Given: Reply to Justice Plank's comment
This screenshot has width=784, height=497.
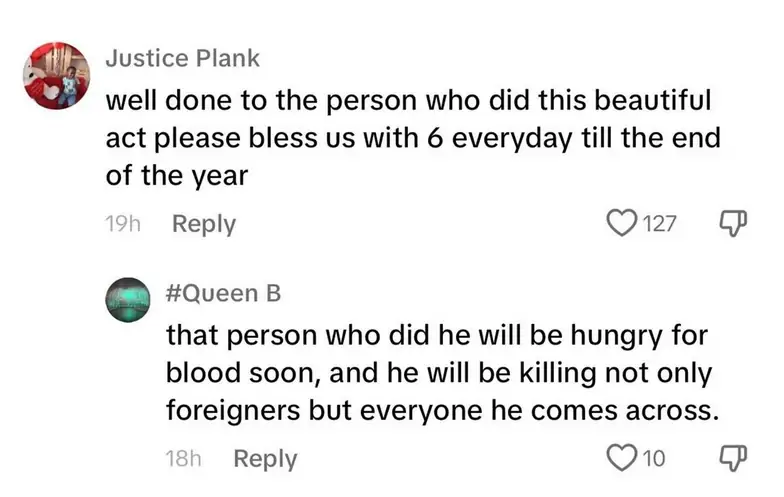Looking at the screenshot, I should (204, 224).
